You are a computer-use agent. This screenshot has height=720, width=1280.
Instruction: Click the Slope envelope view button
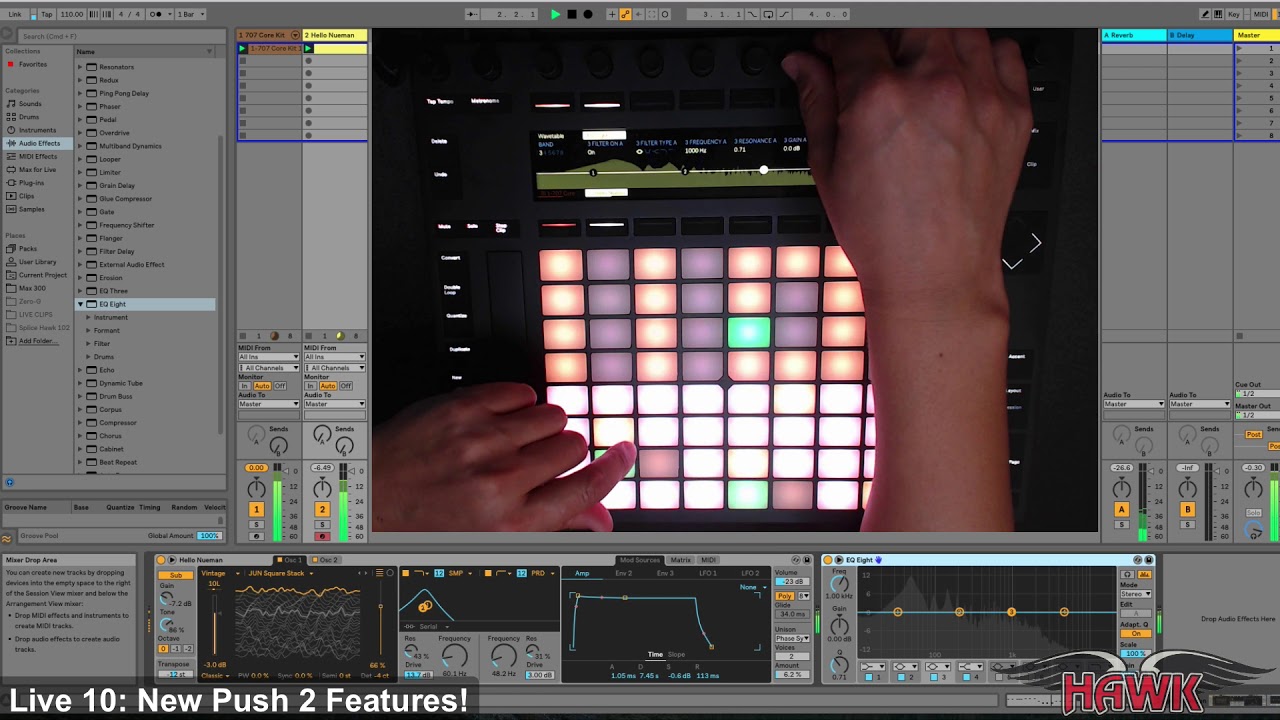677,654
